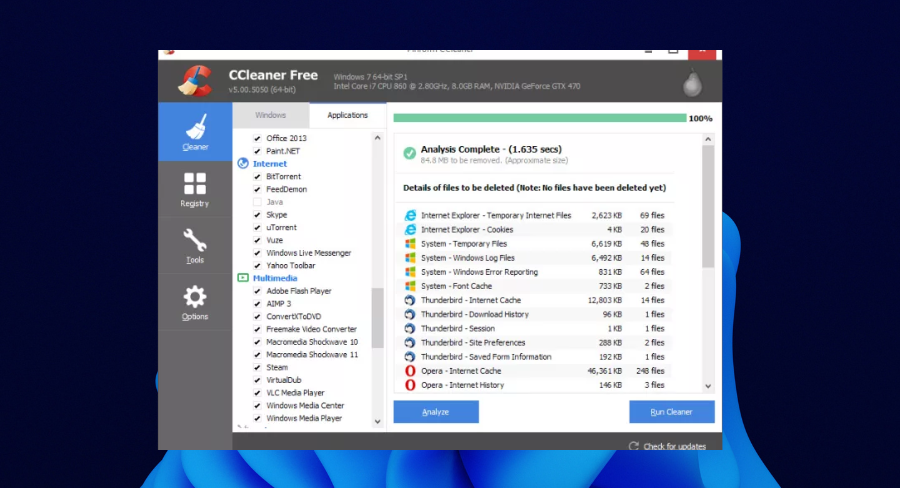Click the green Analysis Complete checkmark
This screenshot has height=500, width=900.
(x=409, y=153)
